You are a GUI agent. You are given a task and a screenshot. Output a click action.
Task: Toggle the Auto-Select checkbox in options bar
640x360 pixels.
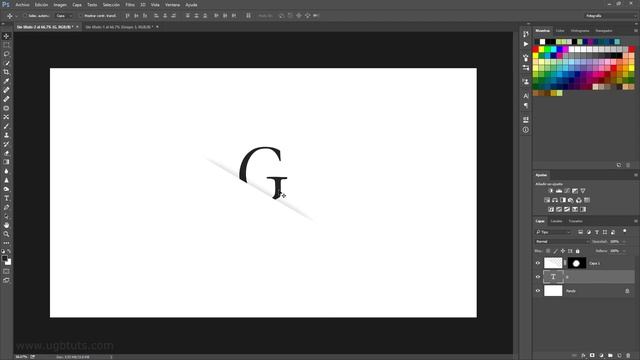pyautogui.click(x=26, y=16)
